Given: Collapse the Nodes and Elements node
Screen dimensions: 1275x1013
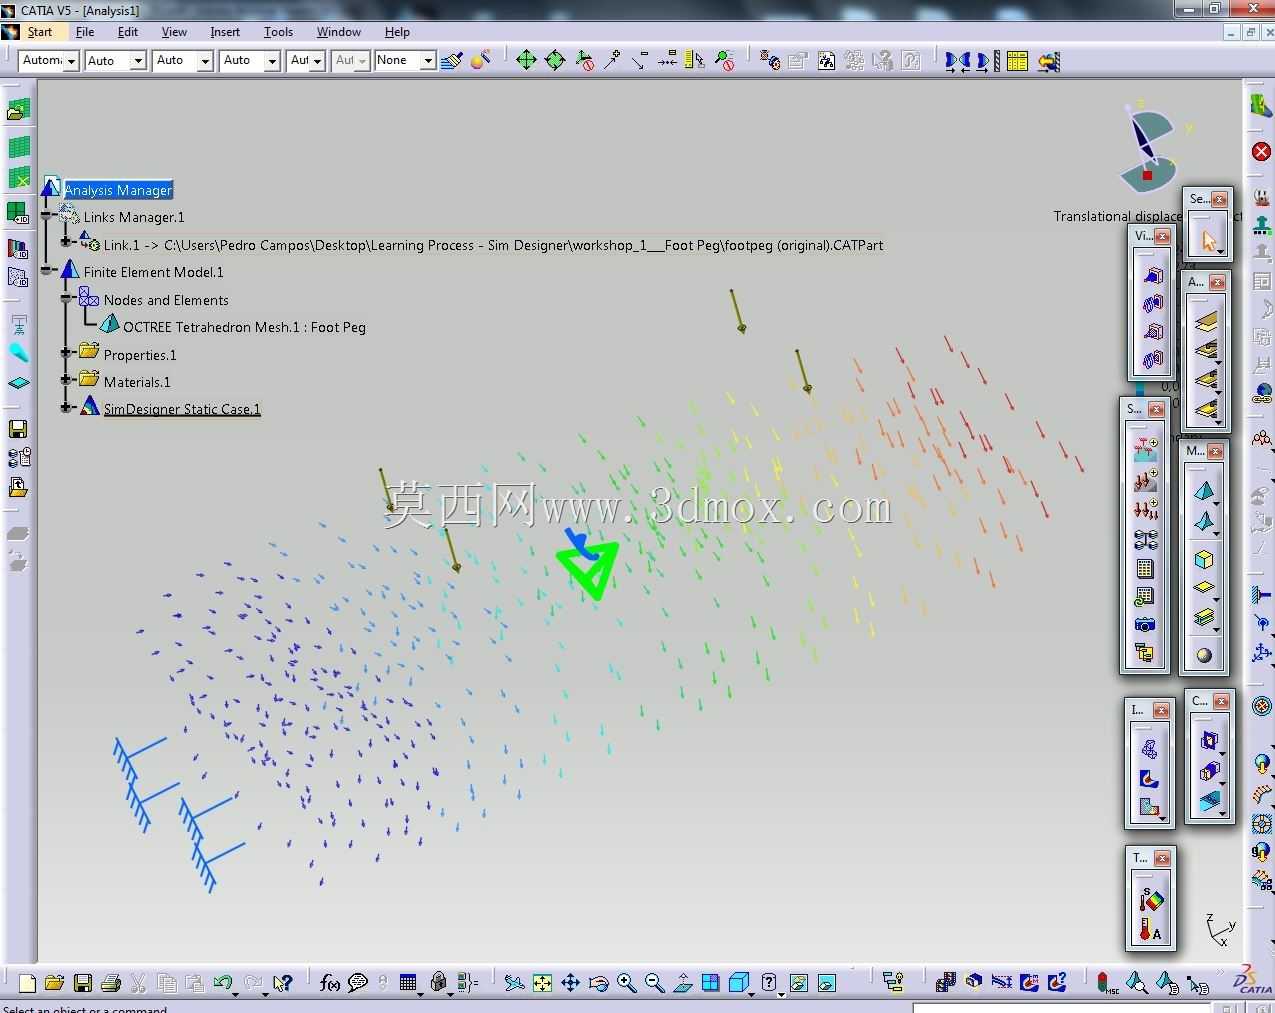Looking at the screenshot, I should (x=67, y=299).
